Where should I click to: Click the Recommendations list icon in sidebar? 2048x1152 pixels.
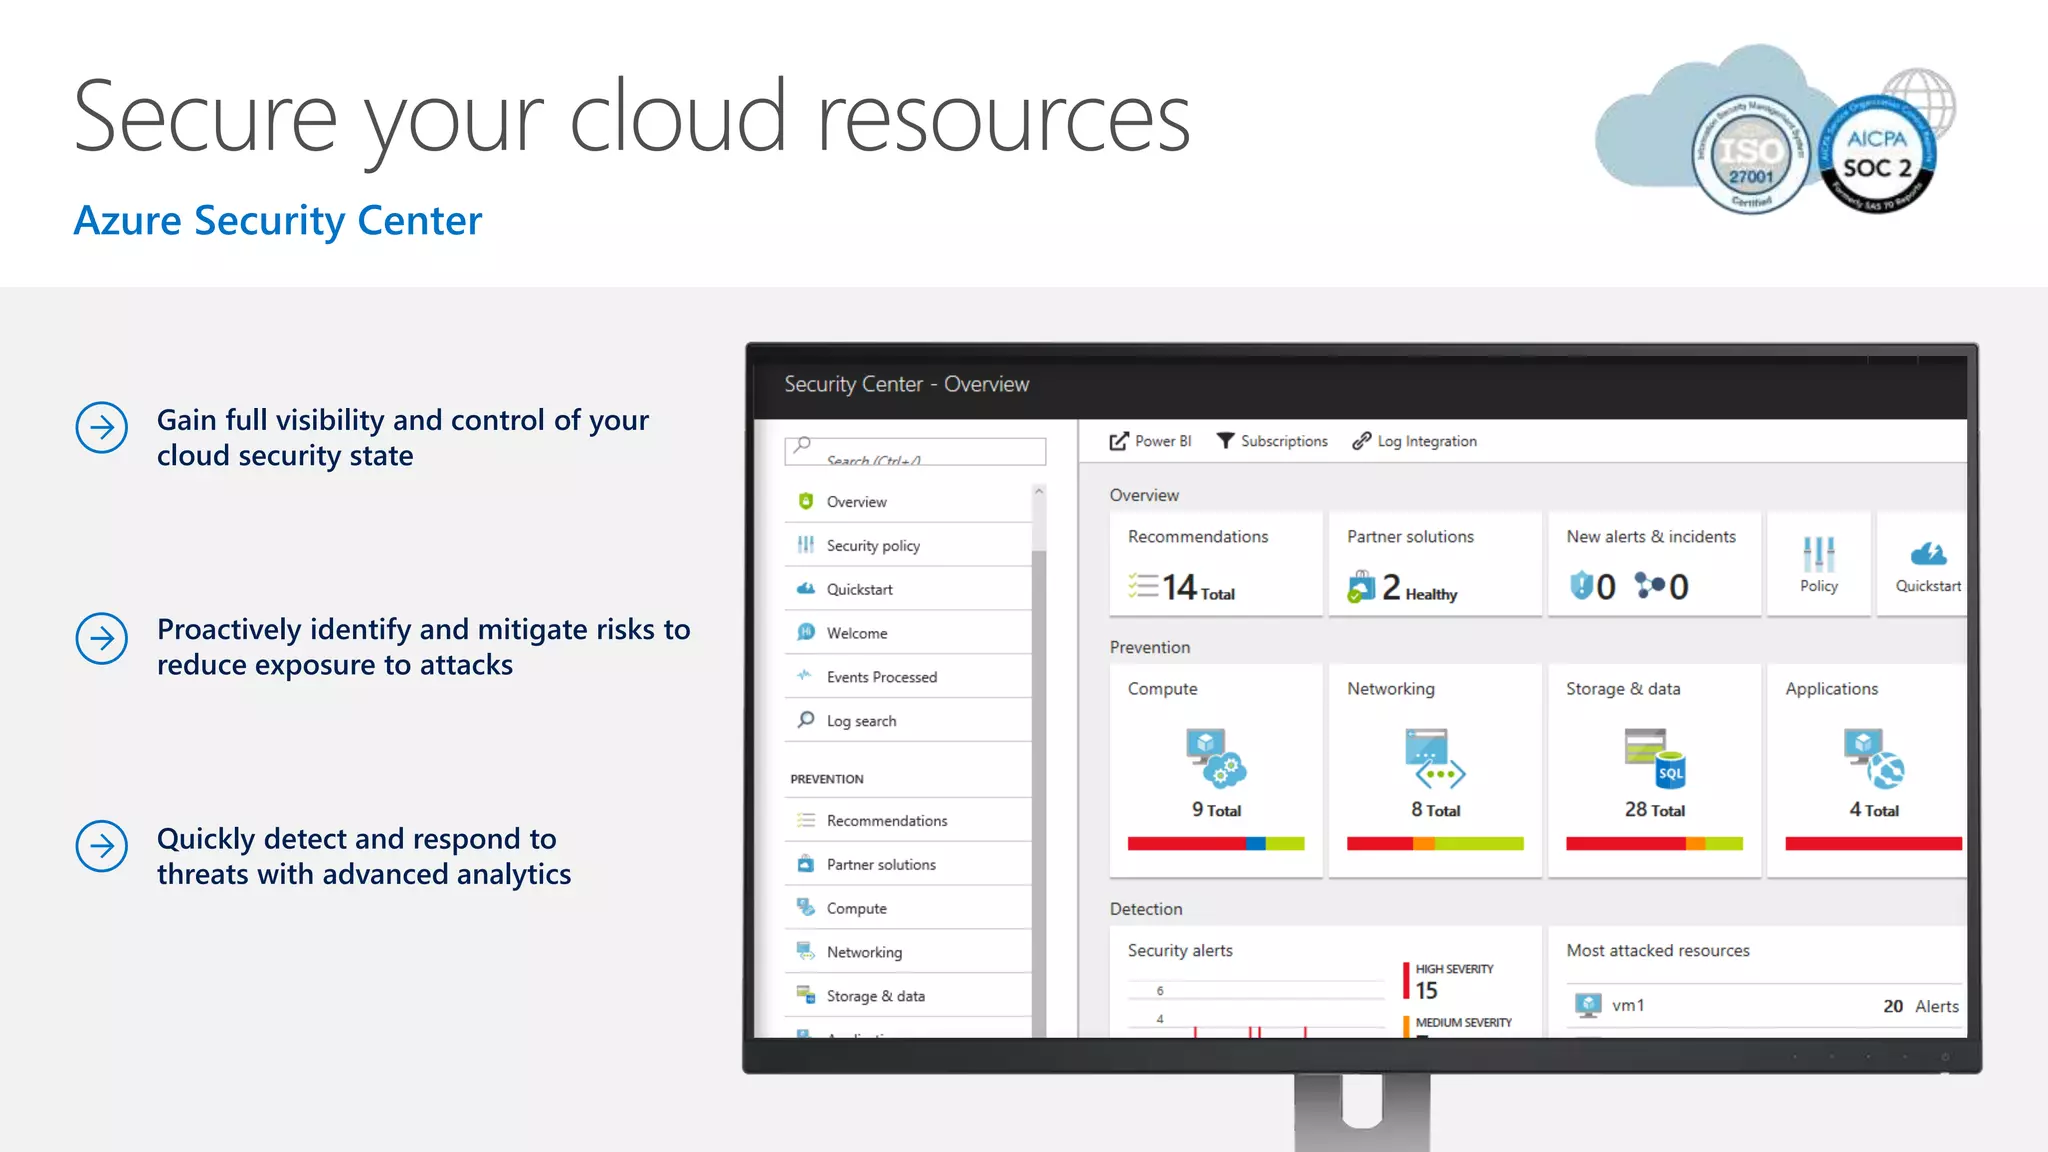pos(806,820)
